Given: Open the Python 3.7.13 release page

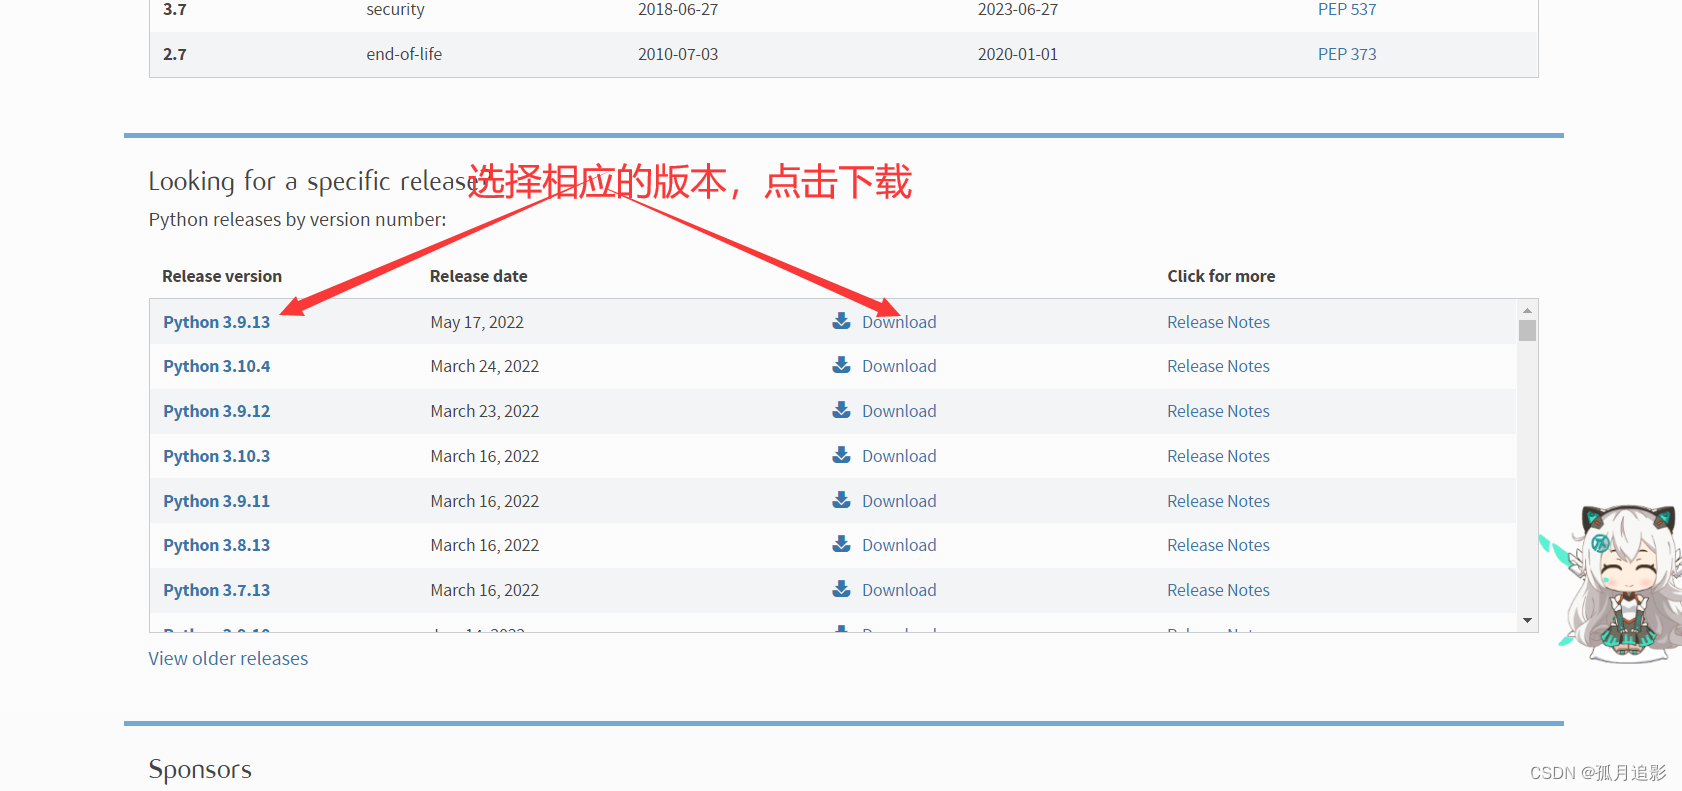Looking at the screenshot, I should pyautogui.click(x=217, y=590).
